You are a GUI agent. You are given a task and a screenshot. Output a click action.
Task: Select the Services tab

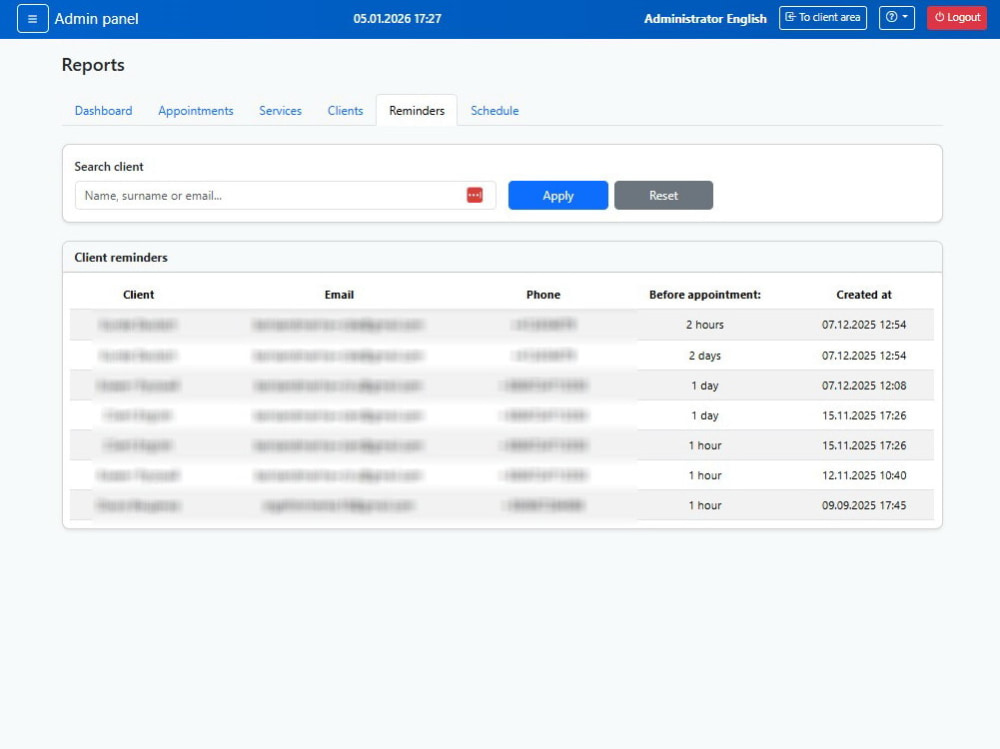pos(280,110)
